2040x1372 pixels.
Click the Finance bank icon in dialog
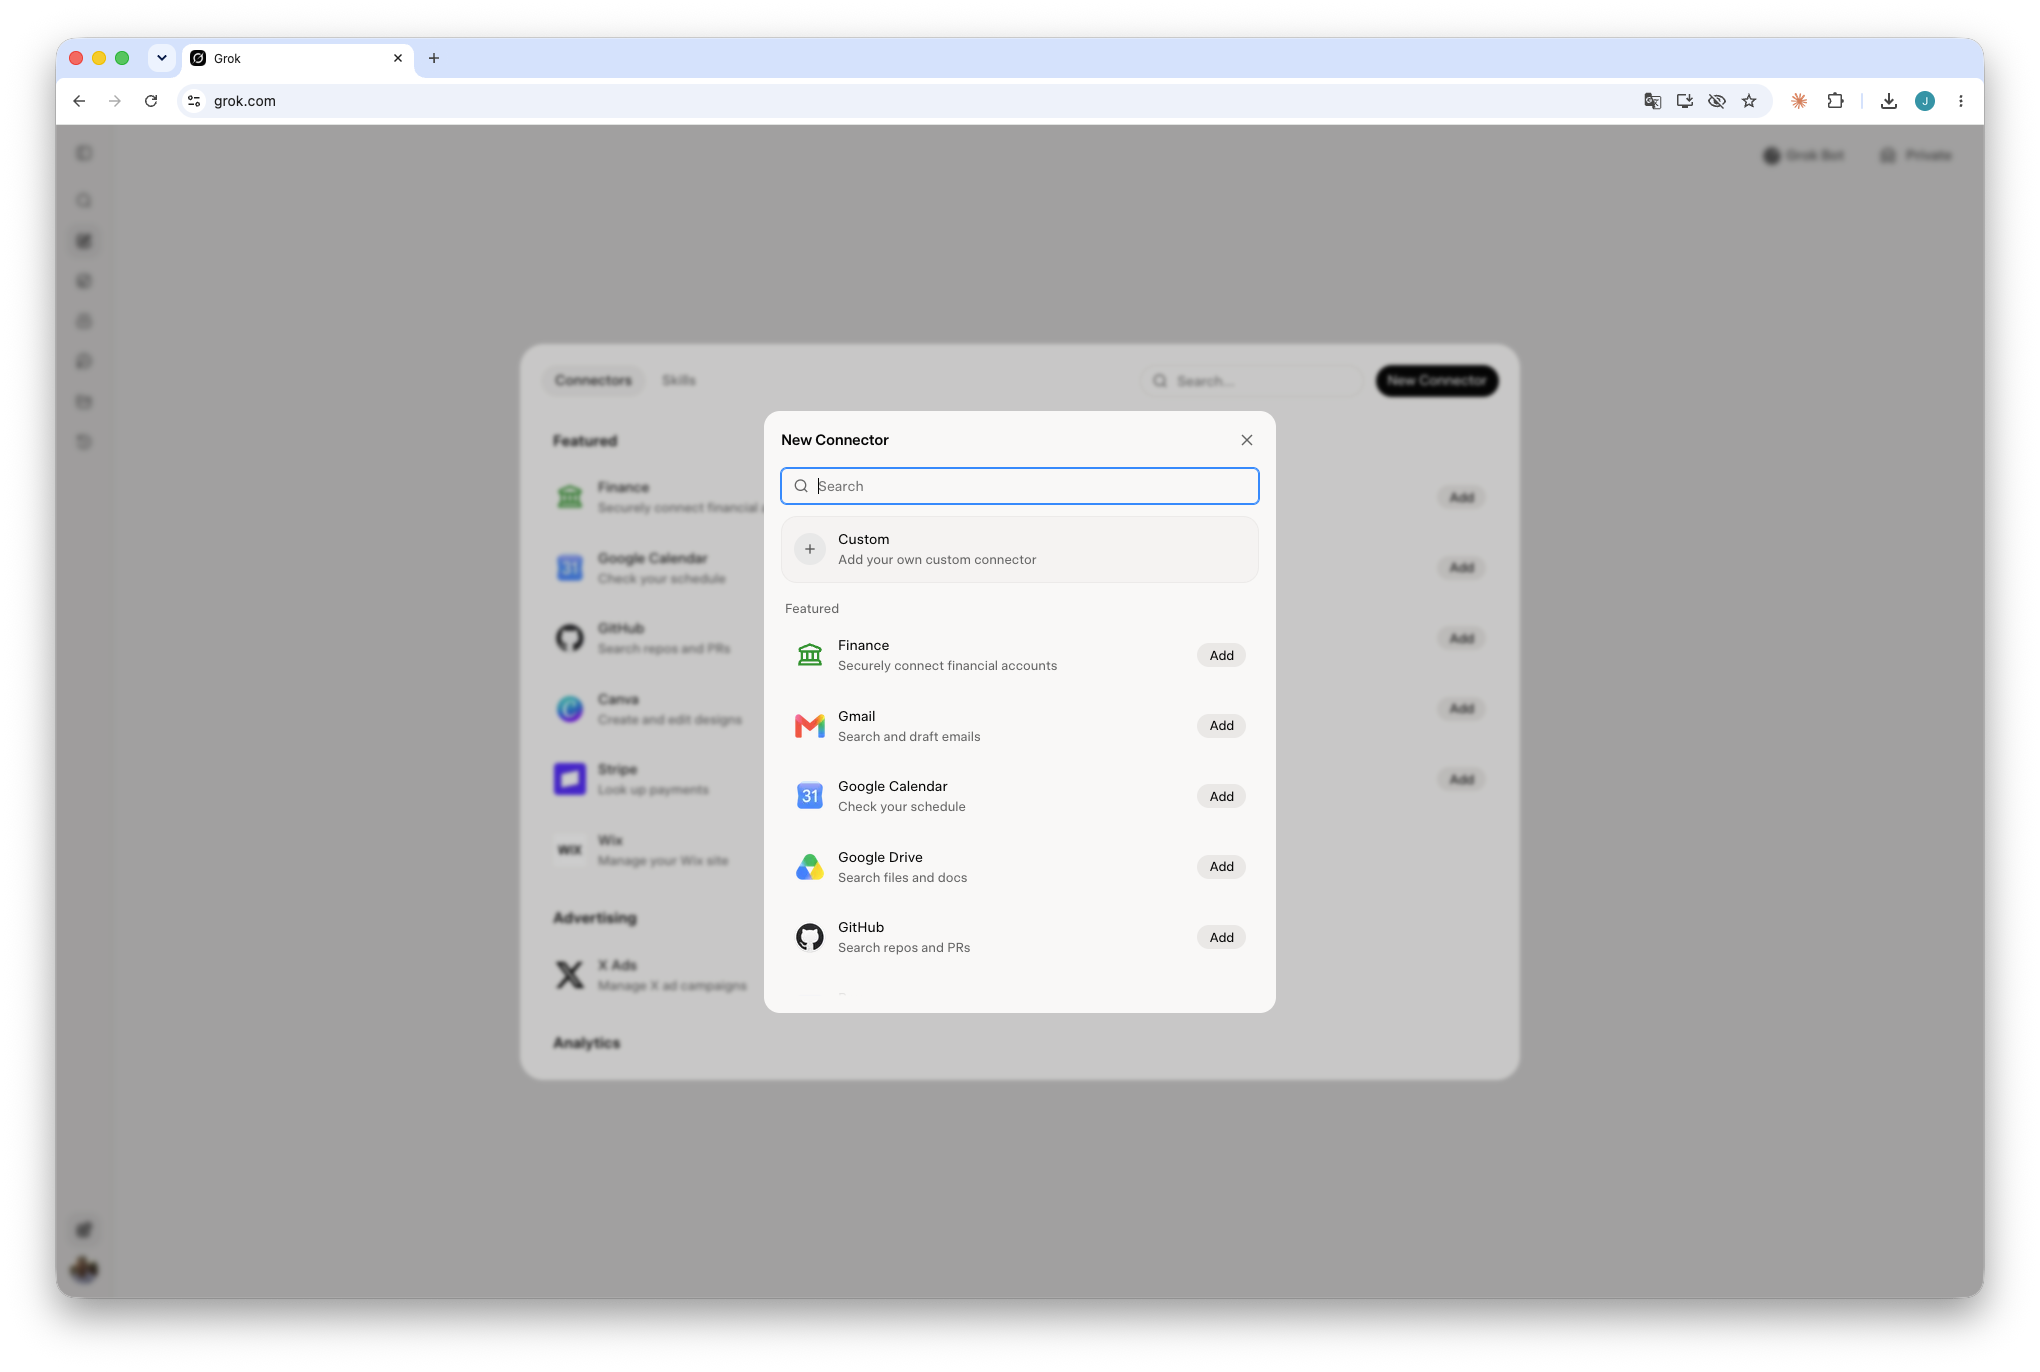tap(810, 656)
